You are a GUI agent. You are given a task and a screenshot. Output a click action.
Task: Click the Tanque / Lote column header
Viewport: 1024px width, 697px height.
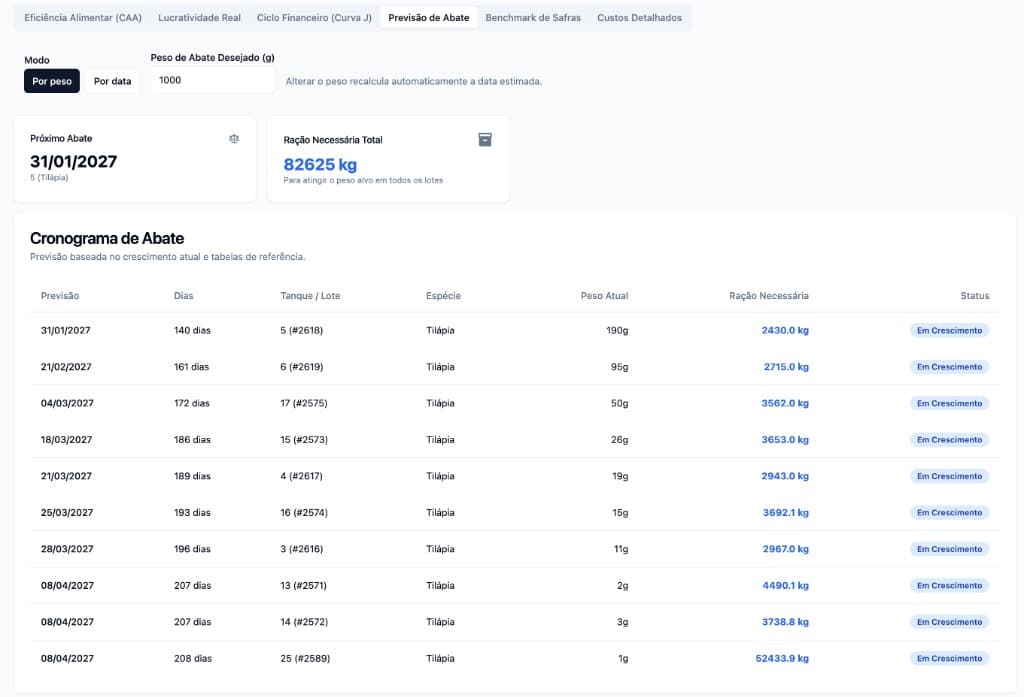click(x=310, y=296)
